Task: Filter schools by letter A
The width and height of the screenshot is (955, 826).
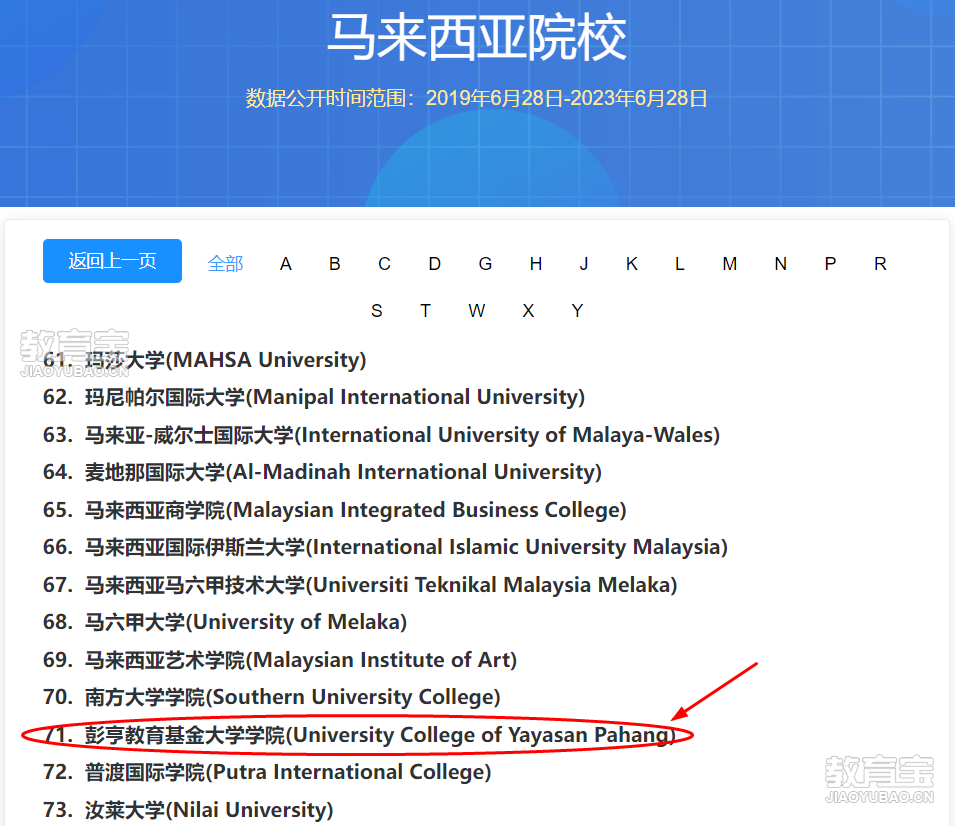Action: [286, 264]
